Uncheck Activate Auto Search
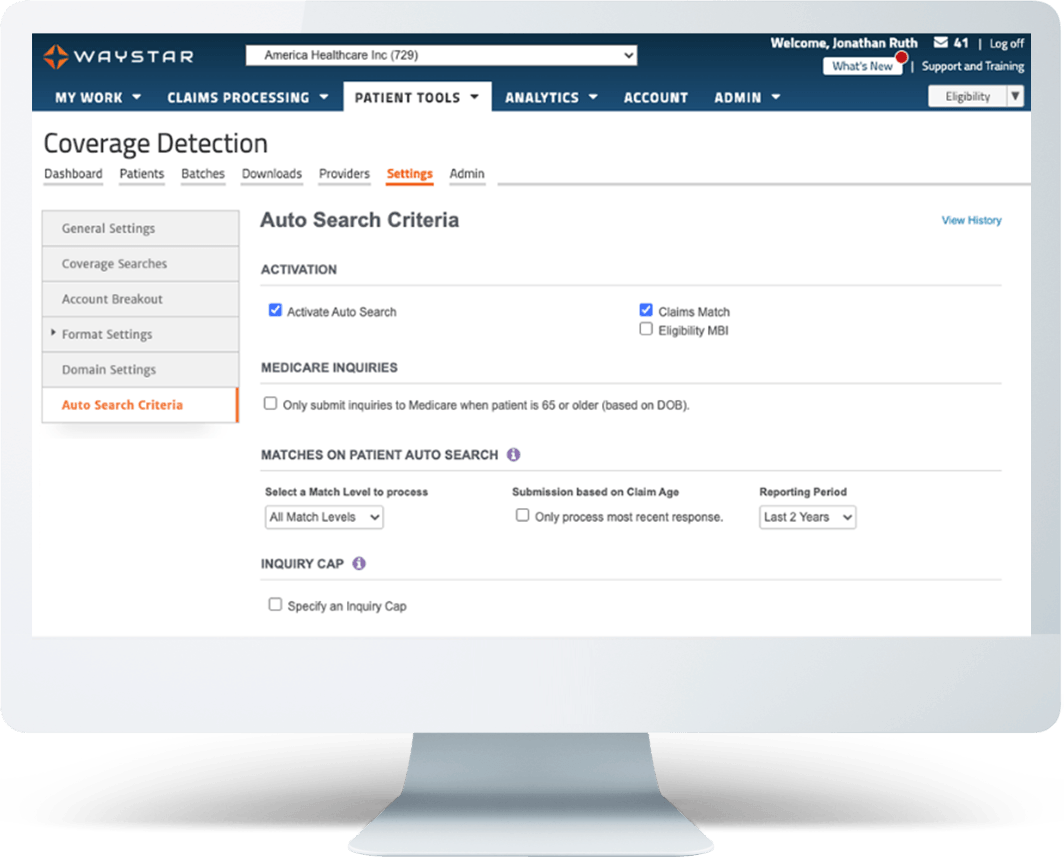 click(x=275, y=310)
